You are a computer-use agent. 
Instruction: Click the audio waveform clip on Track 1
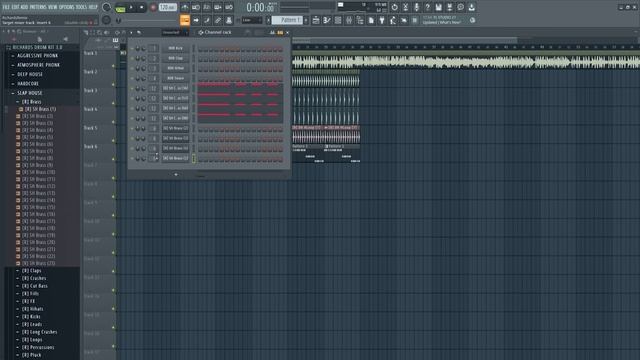466,62
